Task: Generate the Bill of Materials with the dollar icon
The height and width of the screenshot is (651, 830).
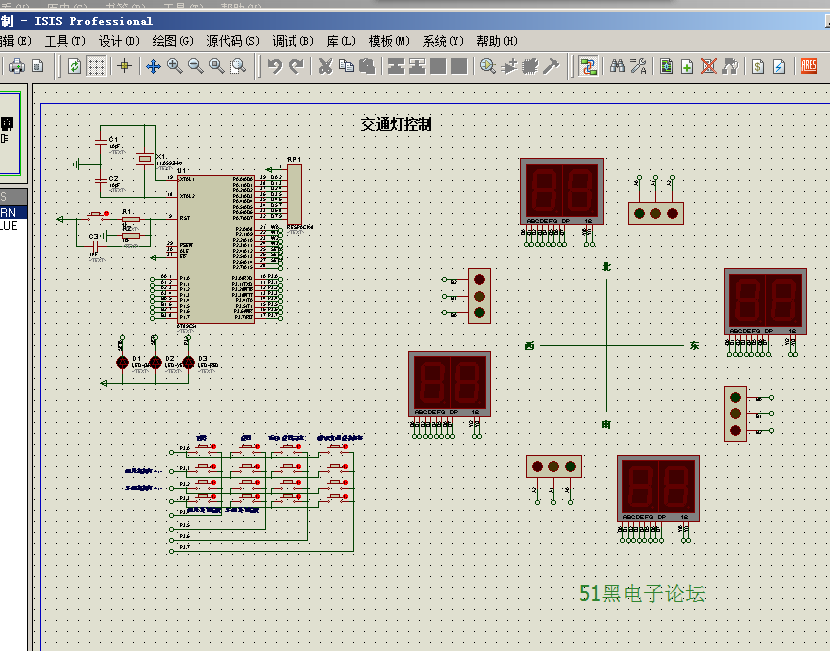Action: click(x=758, y=66)
